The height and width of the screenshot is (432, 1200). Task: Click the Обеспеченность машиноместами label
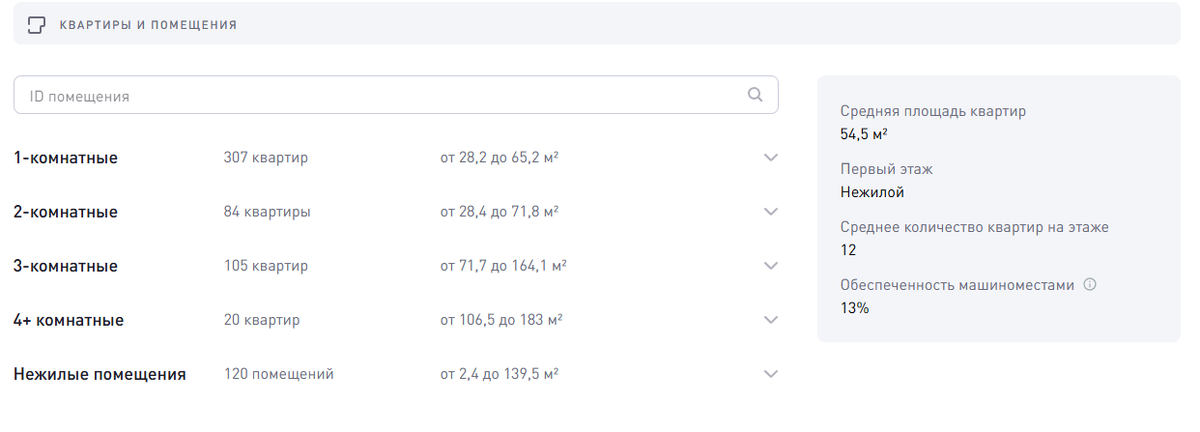957,285
